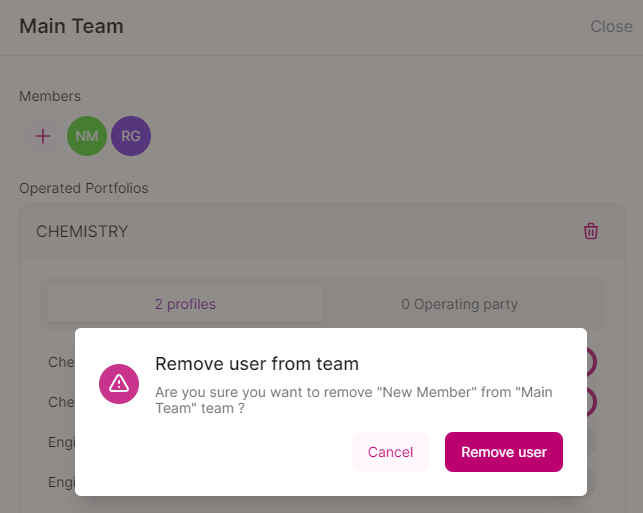Click the Main Team panel title
The width and height of the screenshot is (643, 513).
[x=71, y=27]
